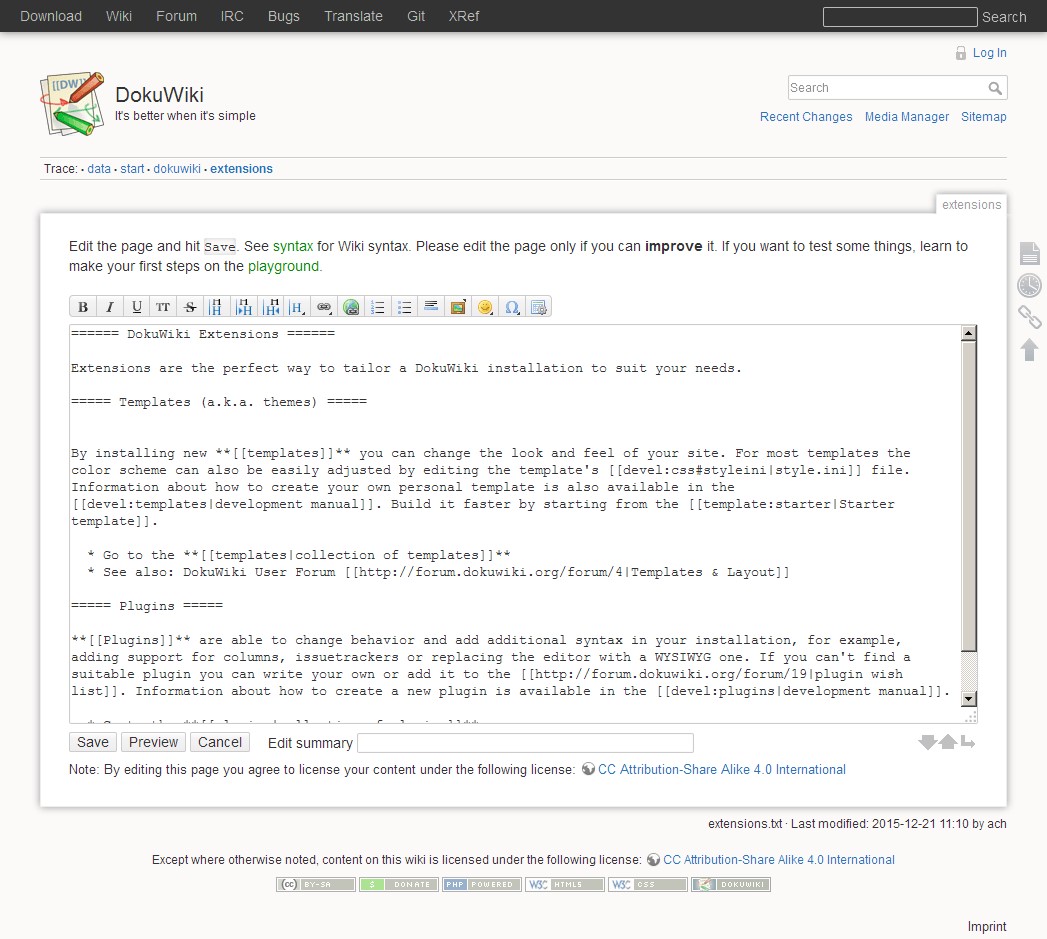Click the Log In link

(x=989, y=53)
